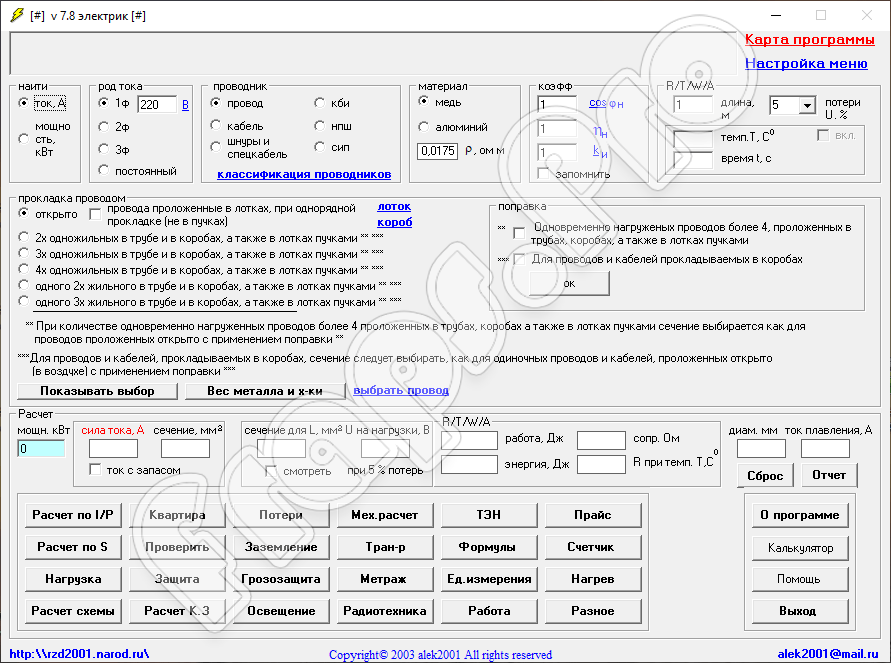Choose the 3ф current type option
This screenshot has width=891, height=663.
(104, 150)
